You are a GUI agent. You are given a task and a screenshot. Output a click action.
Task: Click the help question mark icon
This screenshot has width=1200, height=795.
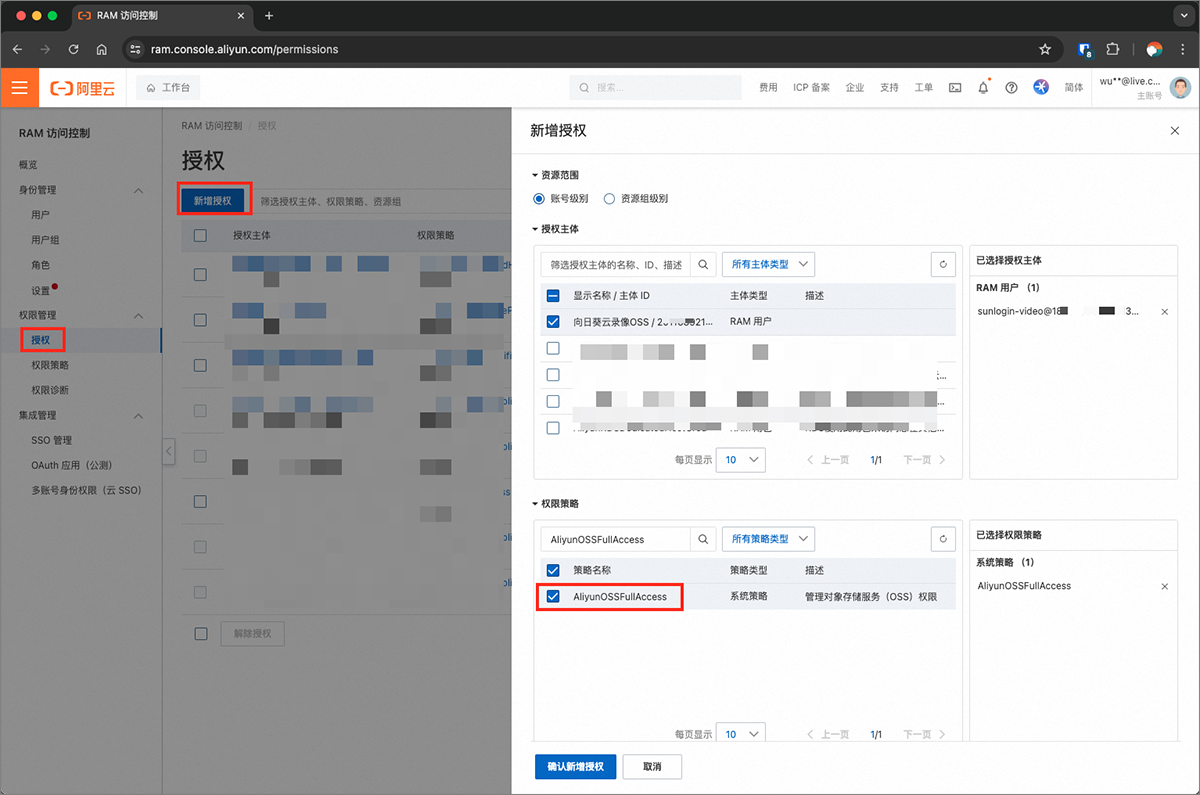1011,88
